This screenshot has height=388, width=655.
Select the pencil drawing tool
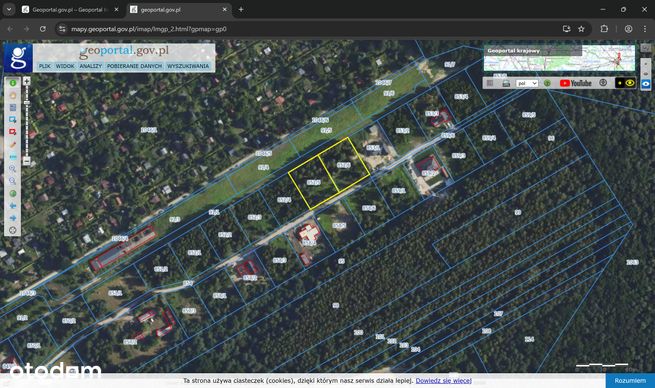coord(13,145)
